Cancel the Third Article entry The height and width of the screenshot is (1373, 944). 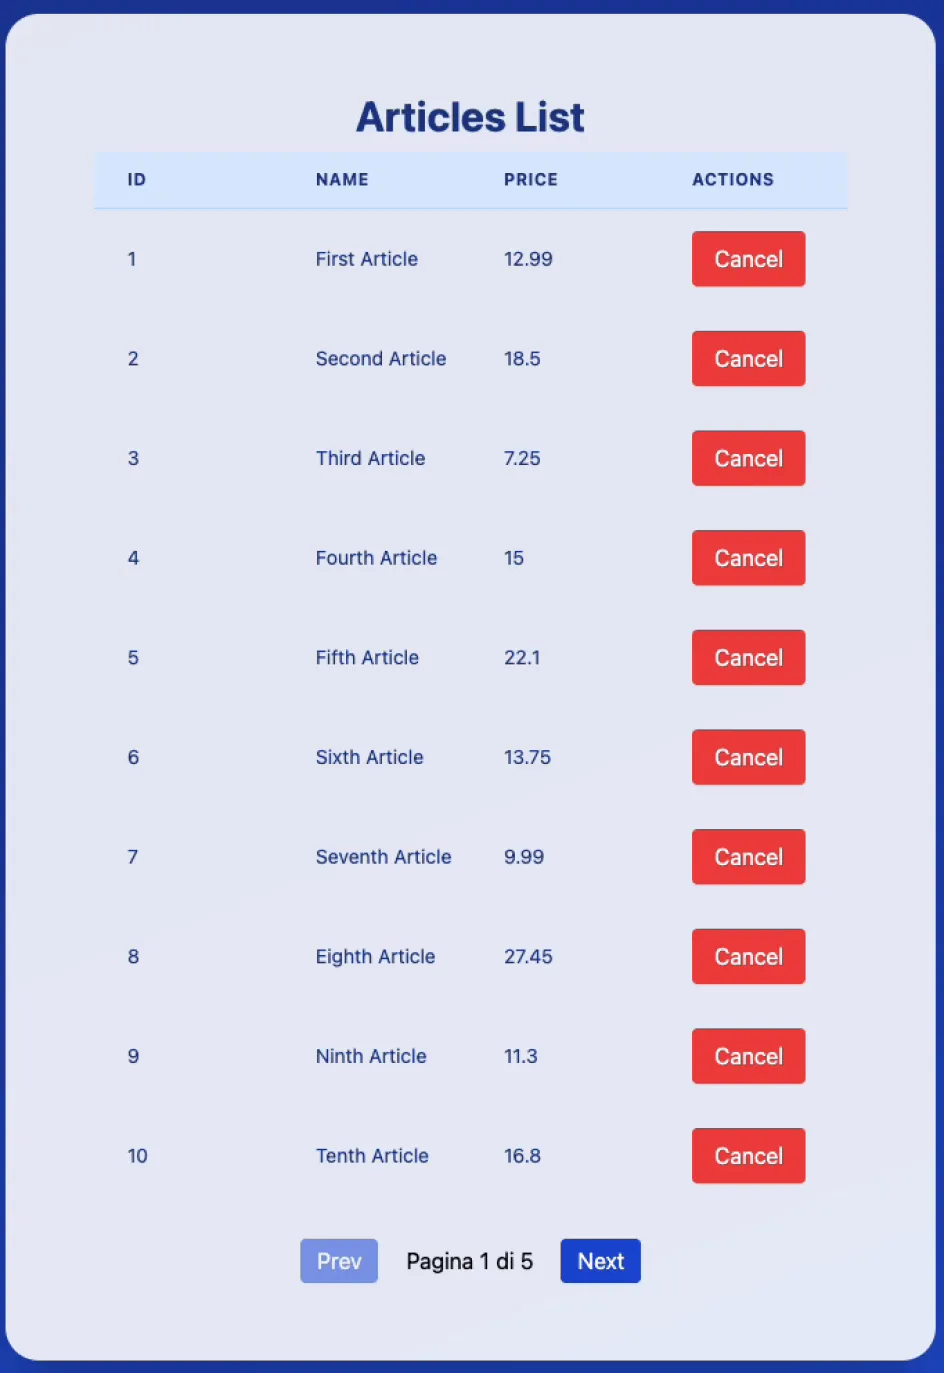748,458
